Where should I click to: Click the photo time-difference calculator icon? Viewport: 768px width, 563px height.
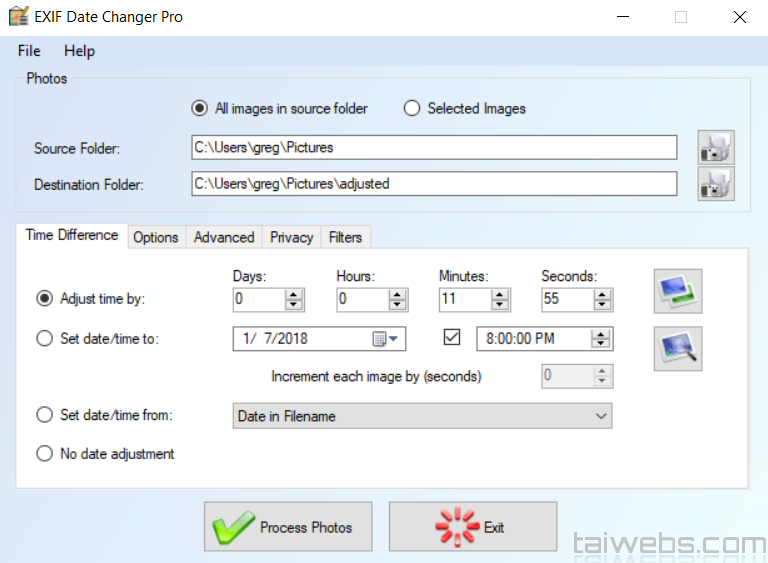[x=677, y=292]
